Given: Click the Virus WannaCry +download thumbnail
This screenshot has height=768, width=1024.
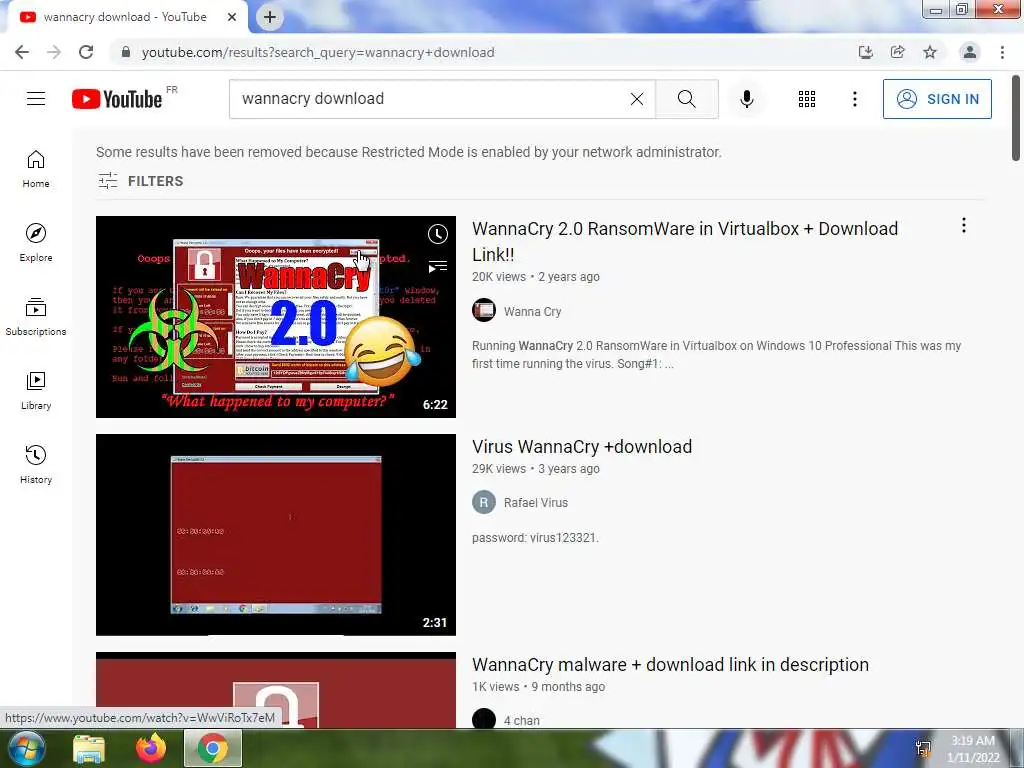Looking at the screenshot, I should point(276,535).
